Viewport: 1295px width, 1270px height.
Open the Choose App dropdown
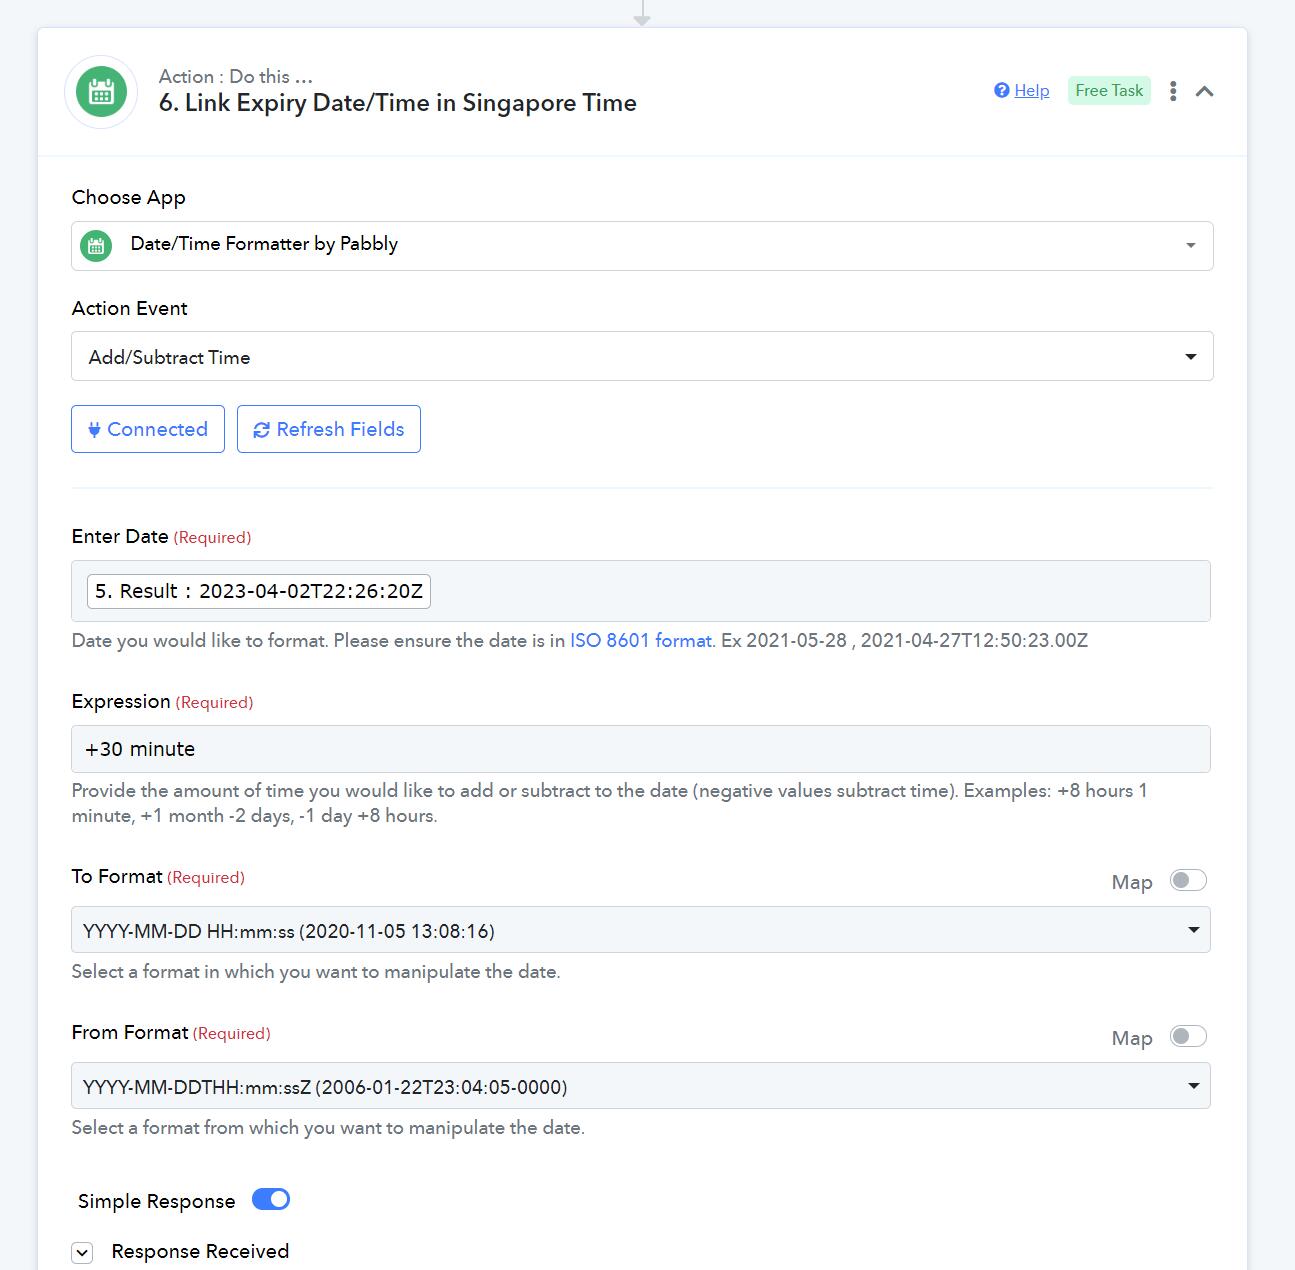642,245
